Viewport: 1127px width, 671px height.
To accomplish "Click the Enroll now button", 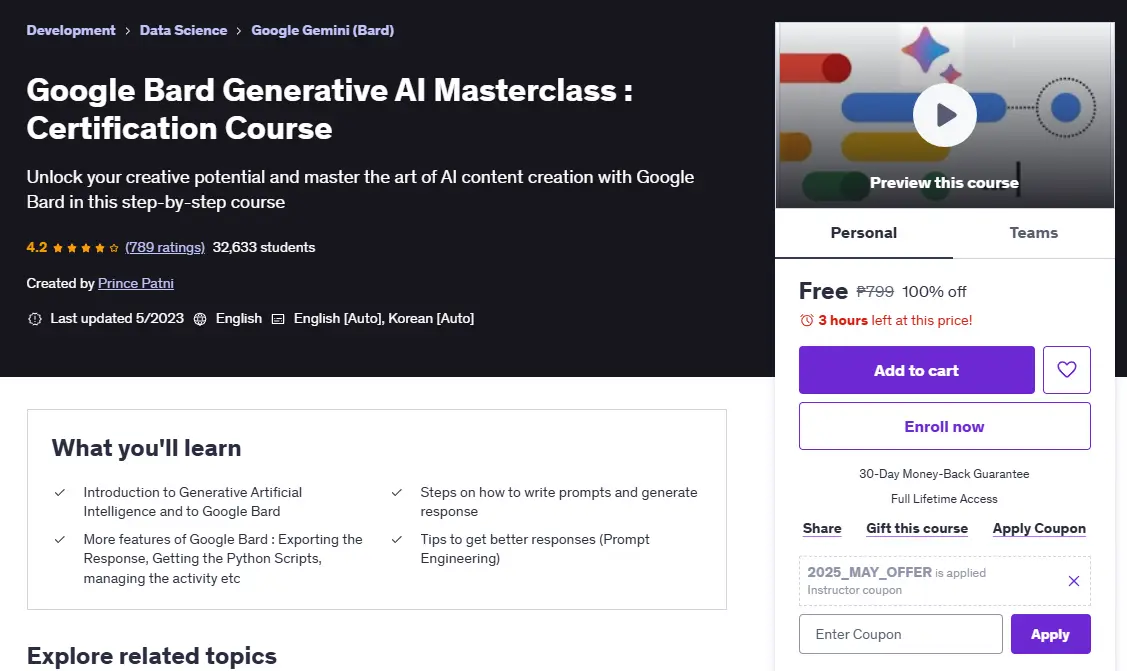I will click(x=944, y=426).
